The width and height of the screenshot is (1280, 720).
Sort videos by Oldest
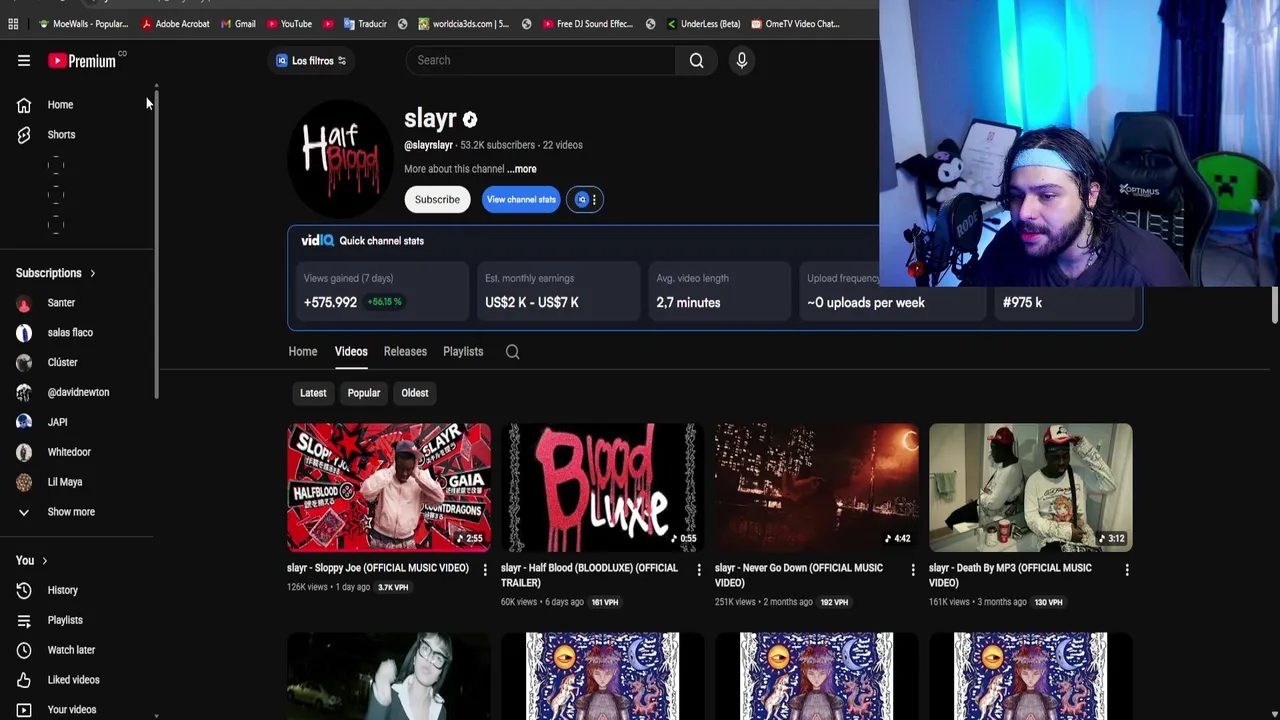[414, 393]
